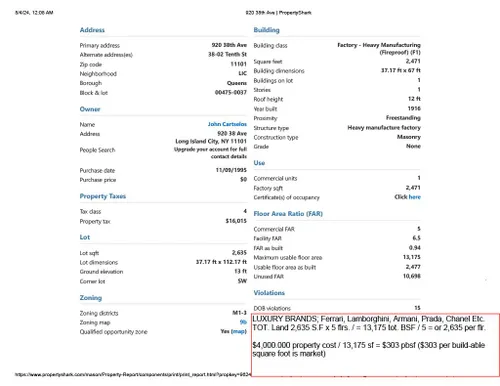
Task: Select the Owner section heading
Action: point(90,109)
